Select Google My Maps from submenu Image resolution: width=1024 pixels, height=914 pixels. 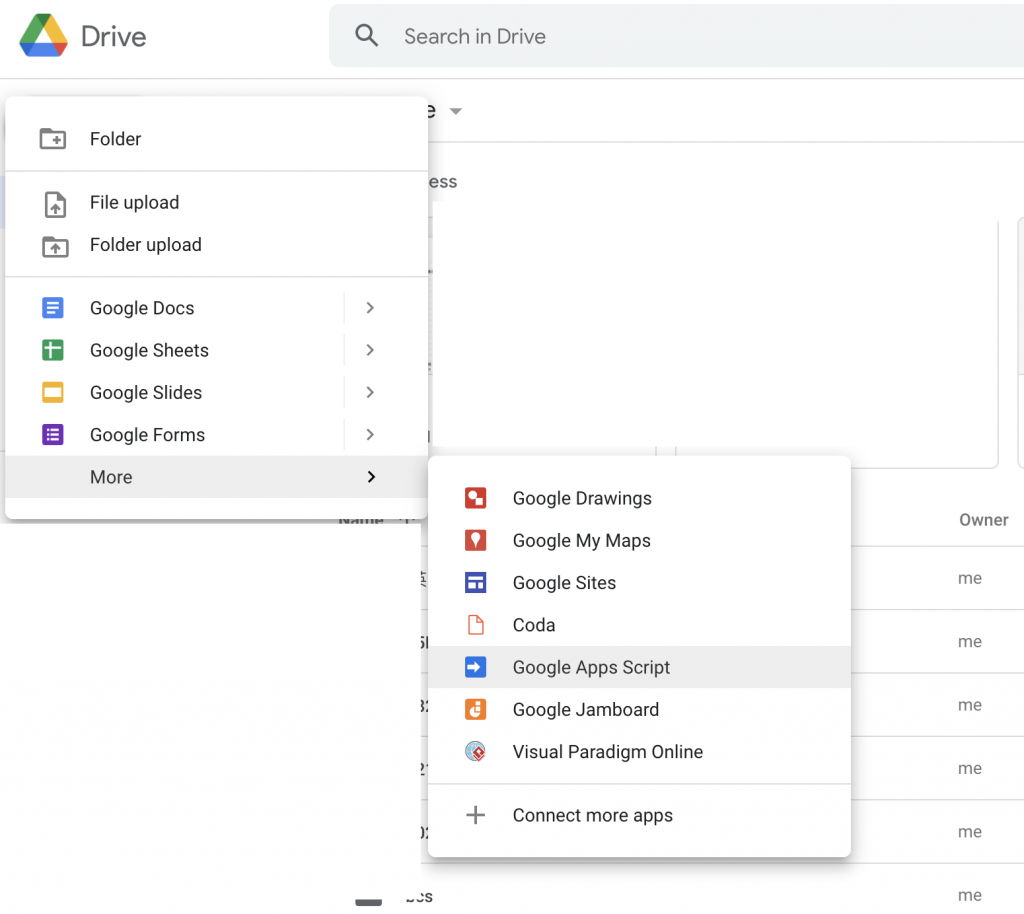click(639, 541)
